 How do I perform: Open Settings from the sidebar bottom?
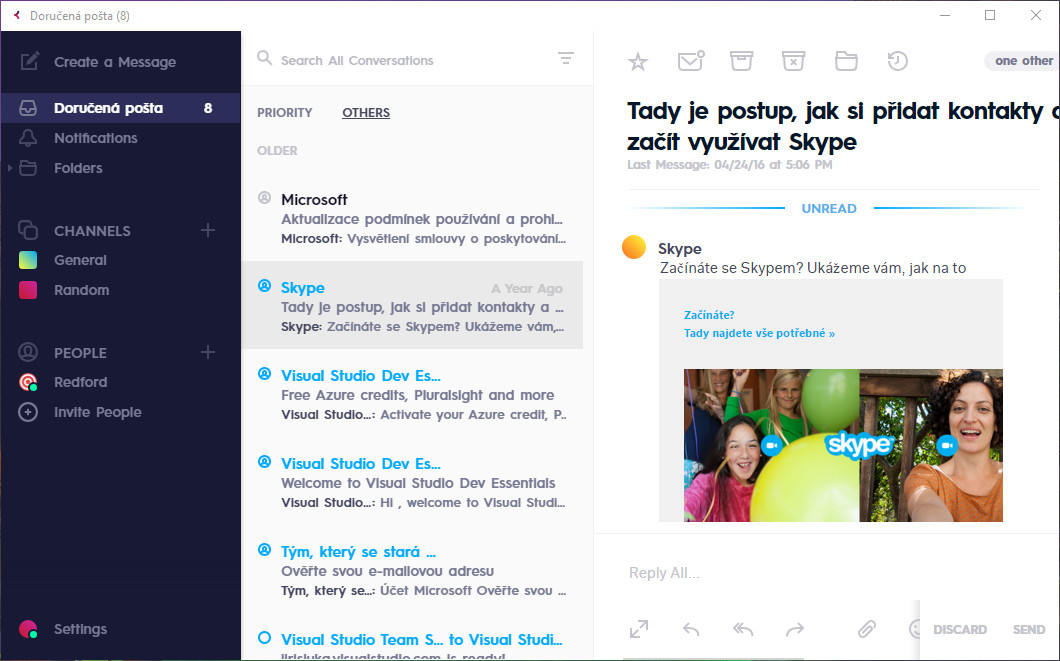coord(80,629)
